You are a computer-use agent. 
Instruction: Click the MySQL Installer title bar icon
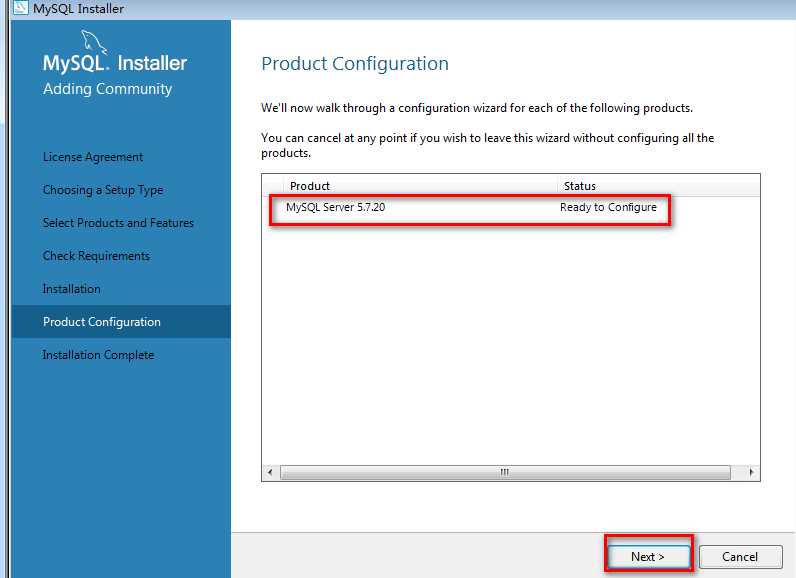pos(20,8)
